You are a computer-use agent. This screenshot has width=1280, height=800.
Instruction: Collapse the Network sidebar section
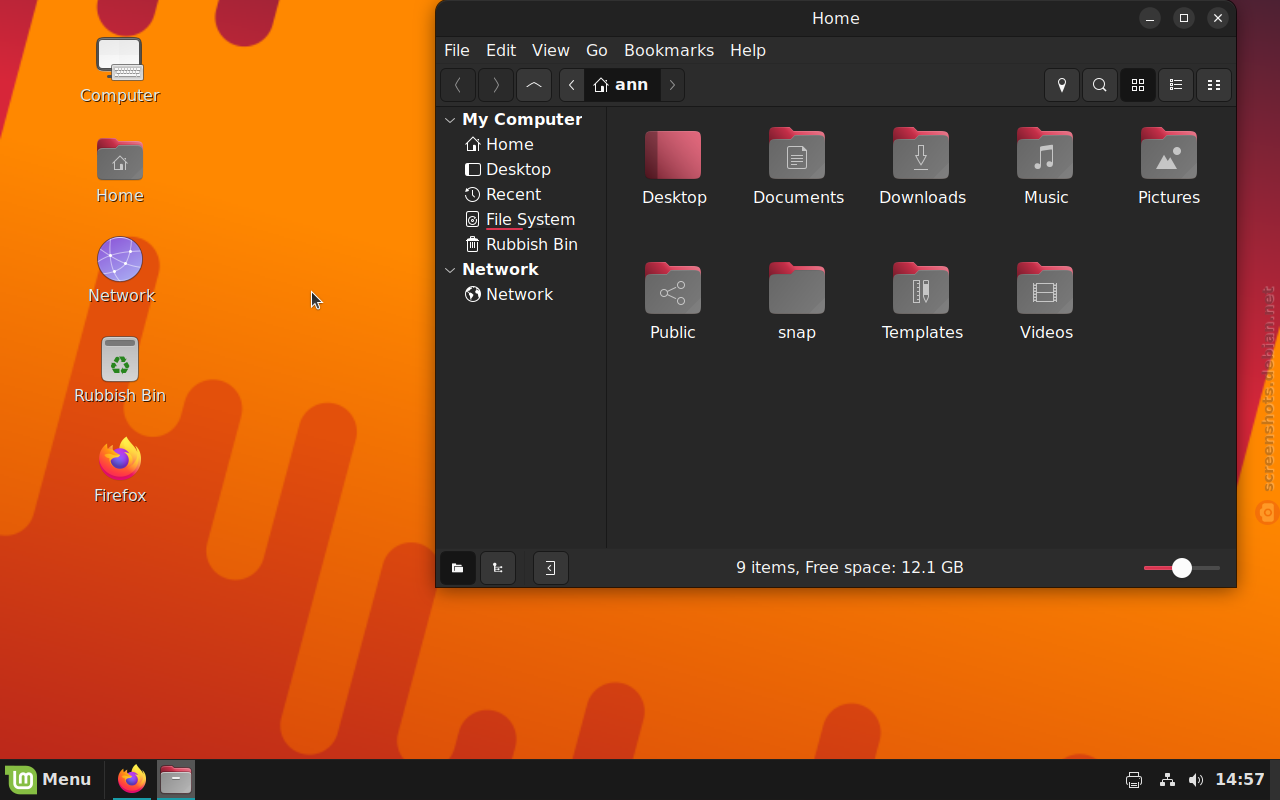pyautogui.click(x=451, y=270)
